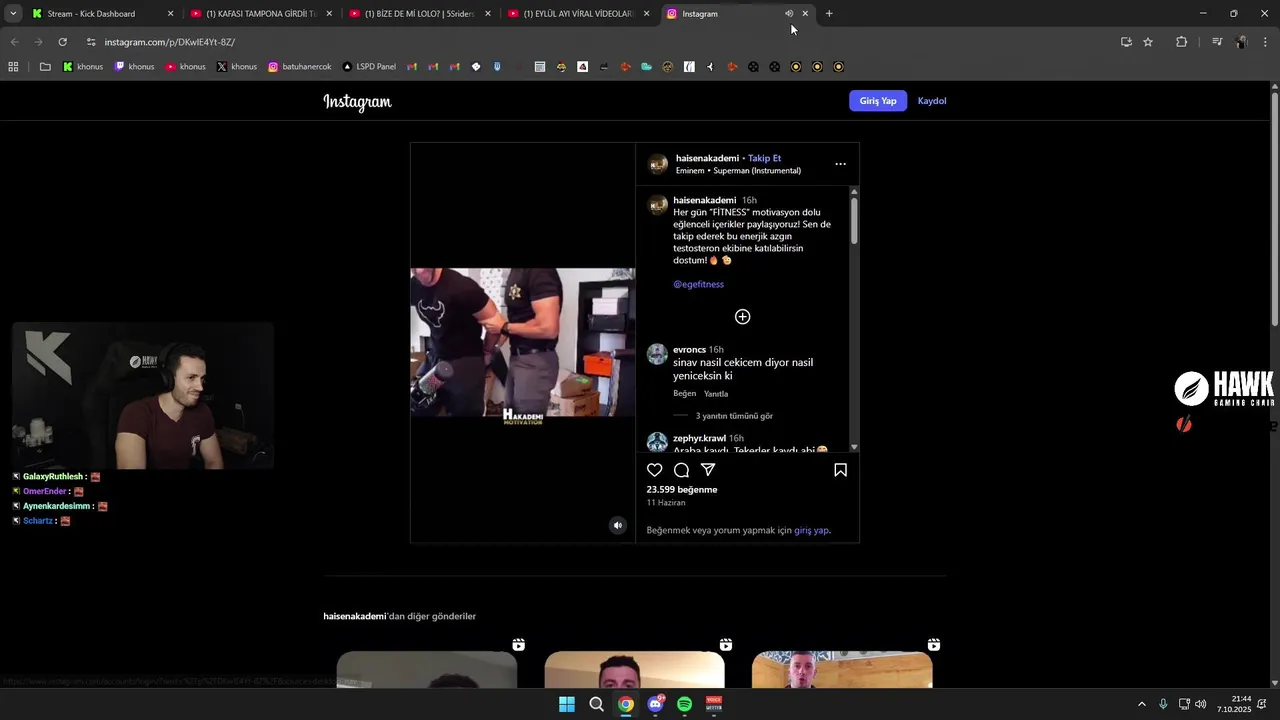
Task: Open the tab search dropdown arrow
Action: coord(13,14)
